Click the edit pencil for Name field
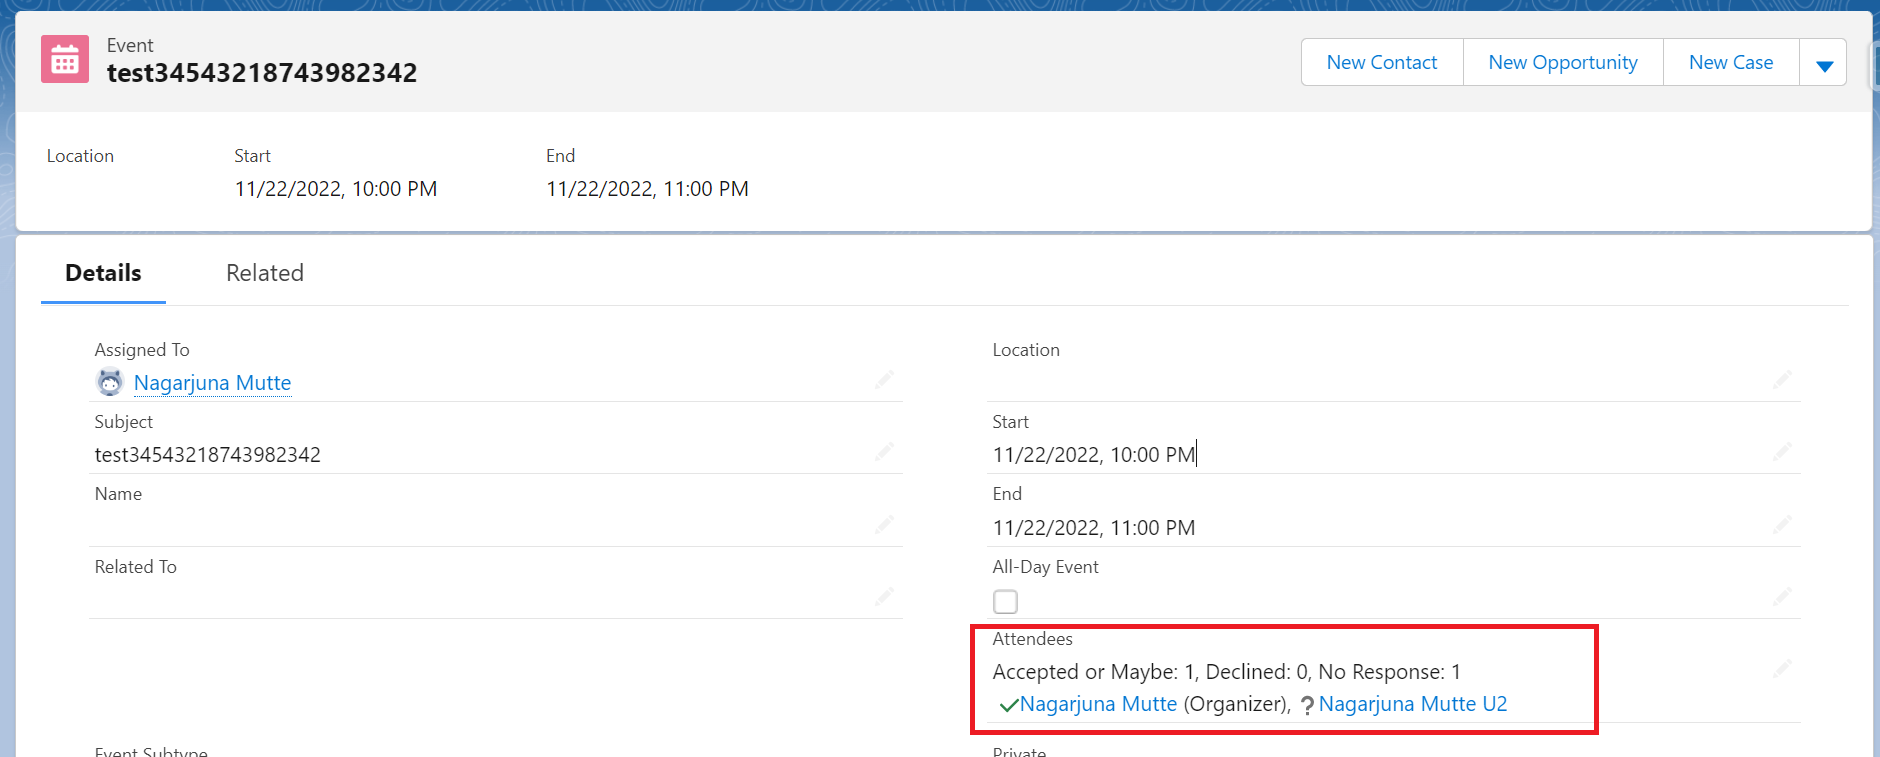 coord(884,524)
